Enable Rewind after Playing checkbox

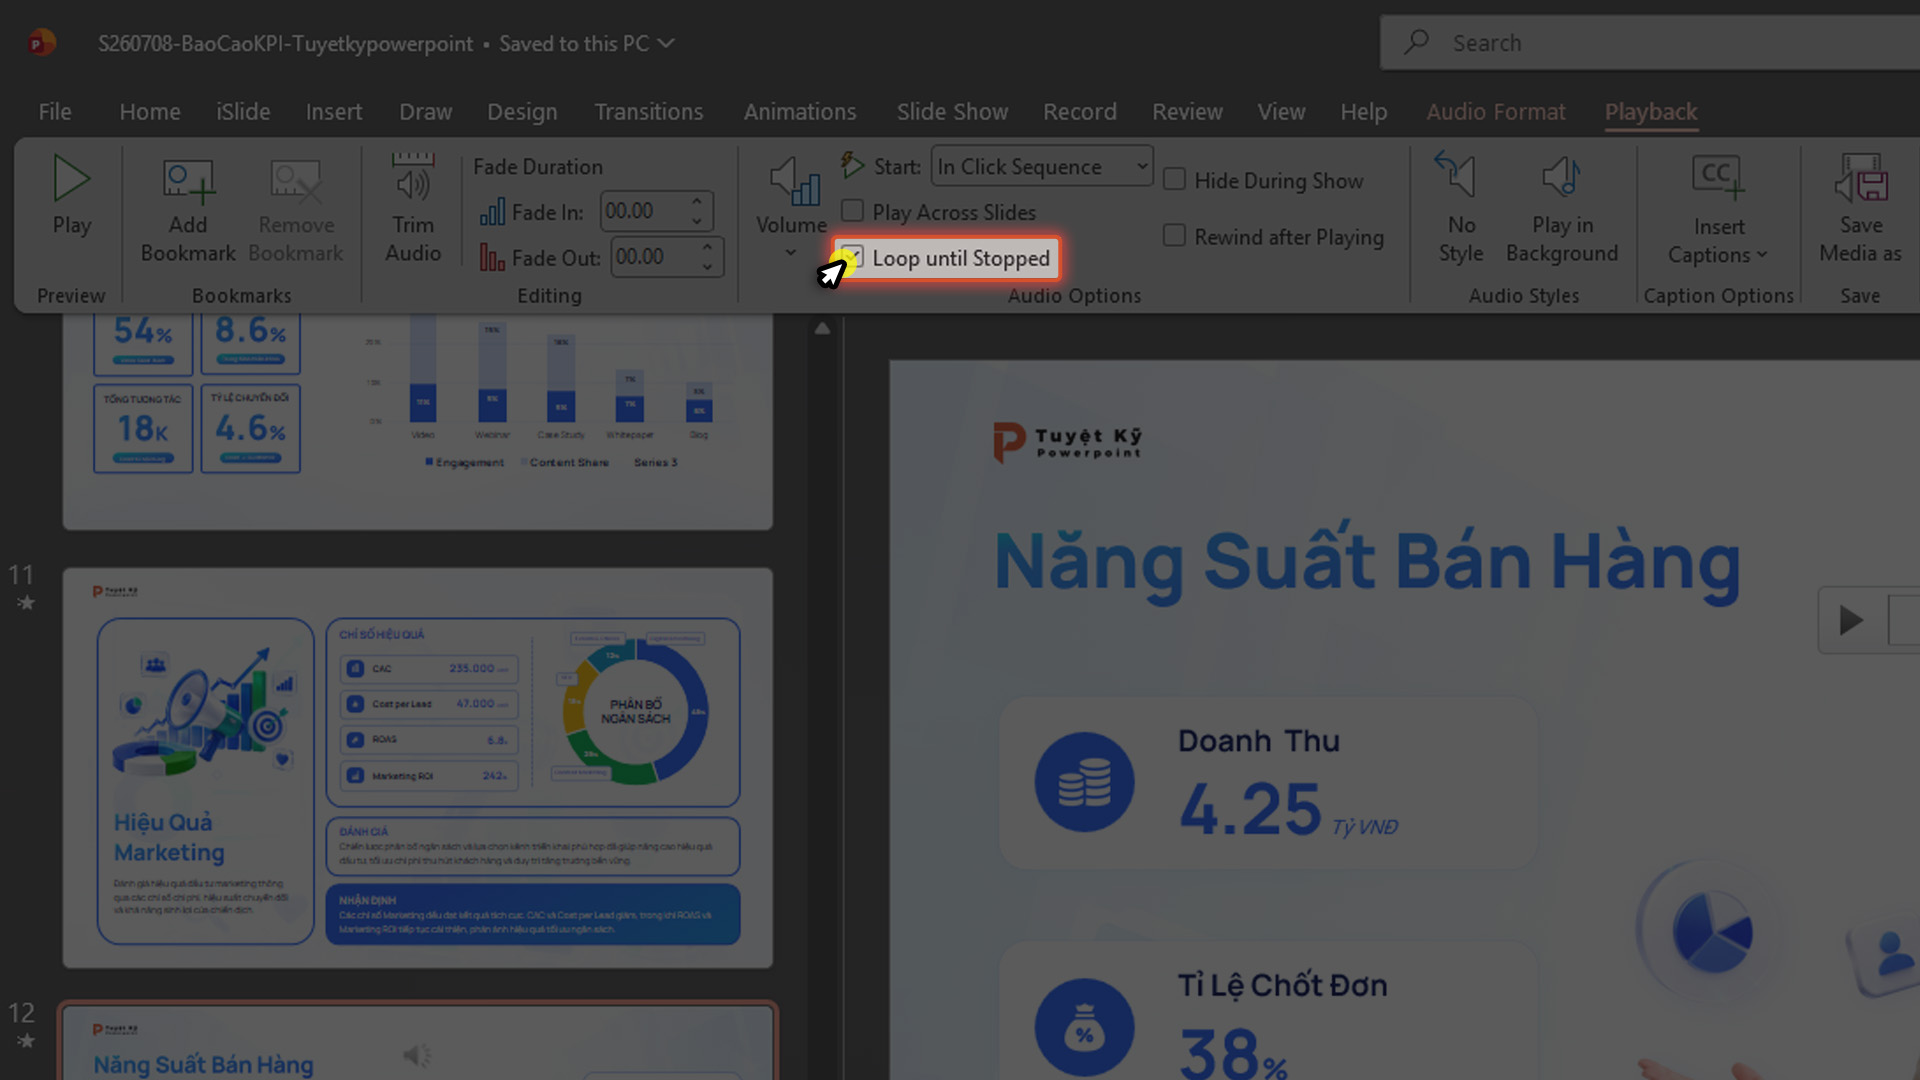[1174, 235]
